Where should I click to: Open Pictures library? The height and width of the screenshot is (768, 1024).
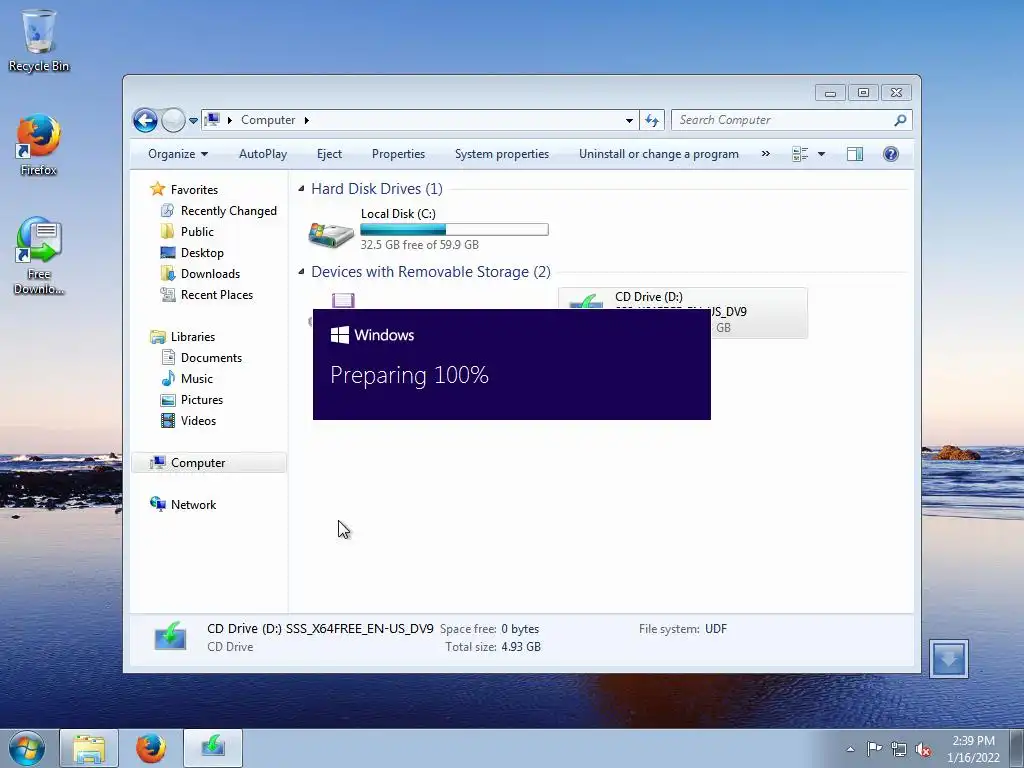[x=202, y=400]
